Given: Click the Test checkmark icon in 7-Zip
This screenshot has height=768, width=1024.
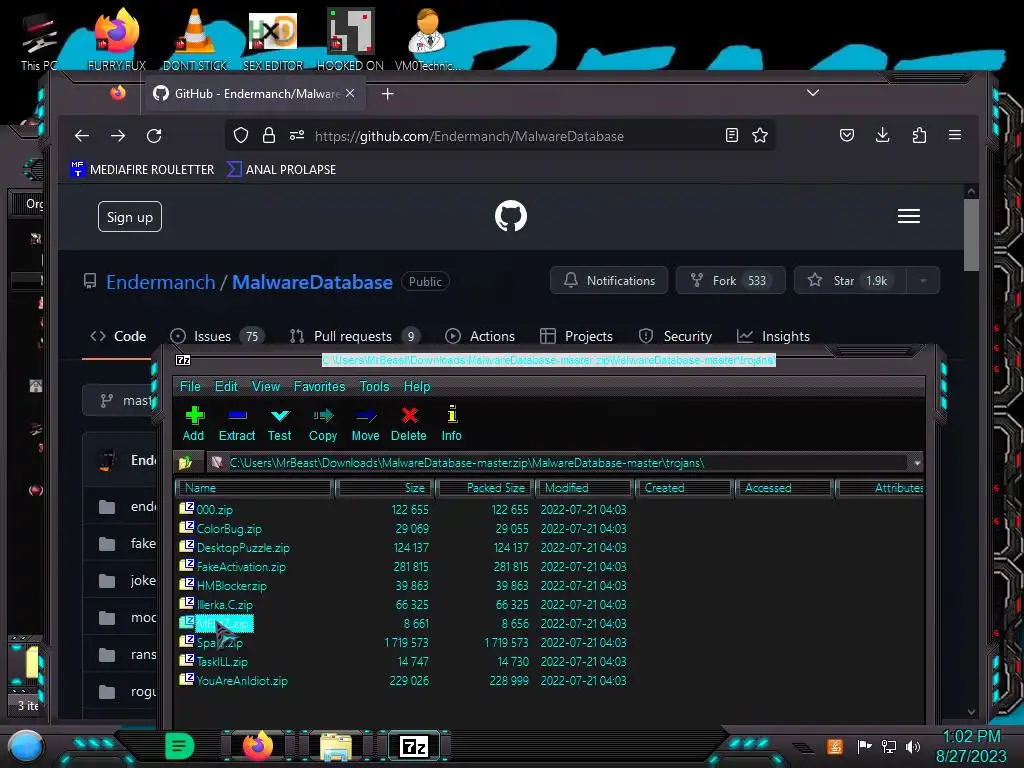Looking at the screenshot, I should click(x=280, y=415).
